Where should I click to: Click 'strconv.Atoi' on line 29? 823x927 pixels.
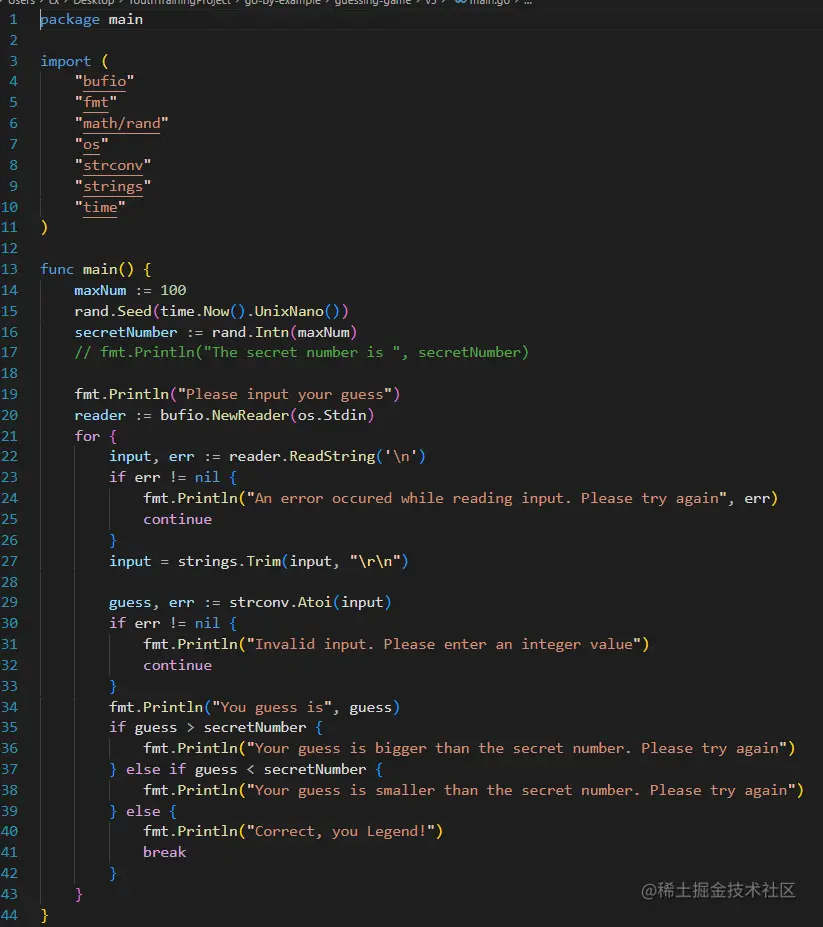[x=280, y=602]
